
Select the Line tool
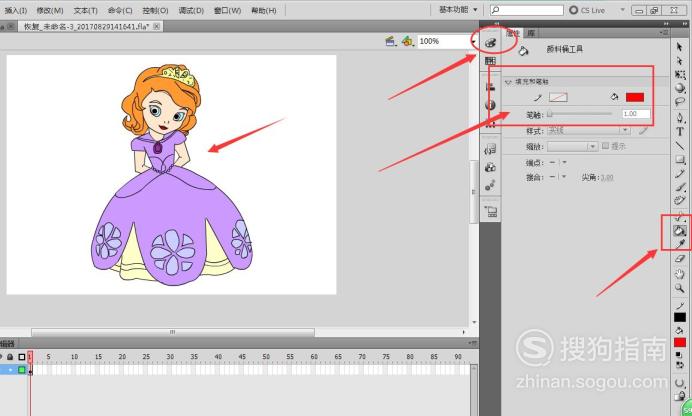point(680,145)
